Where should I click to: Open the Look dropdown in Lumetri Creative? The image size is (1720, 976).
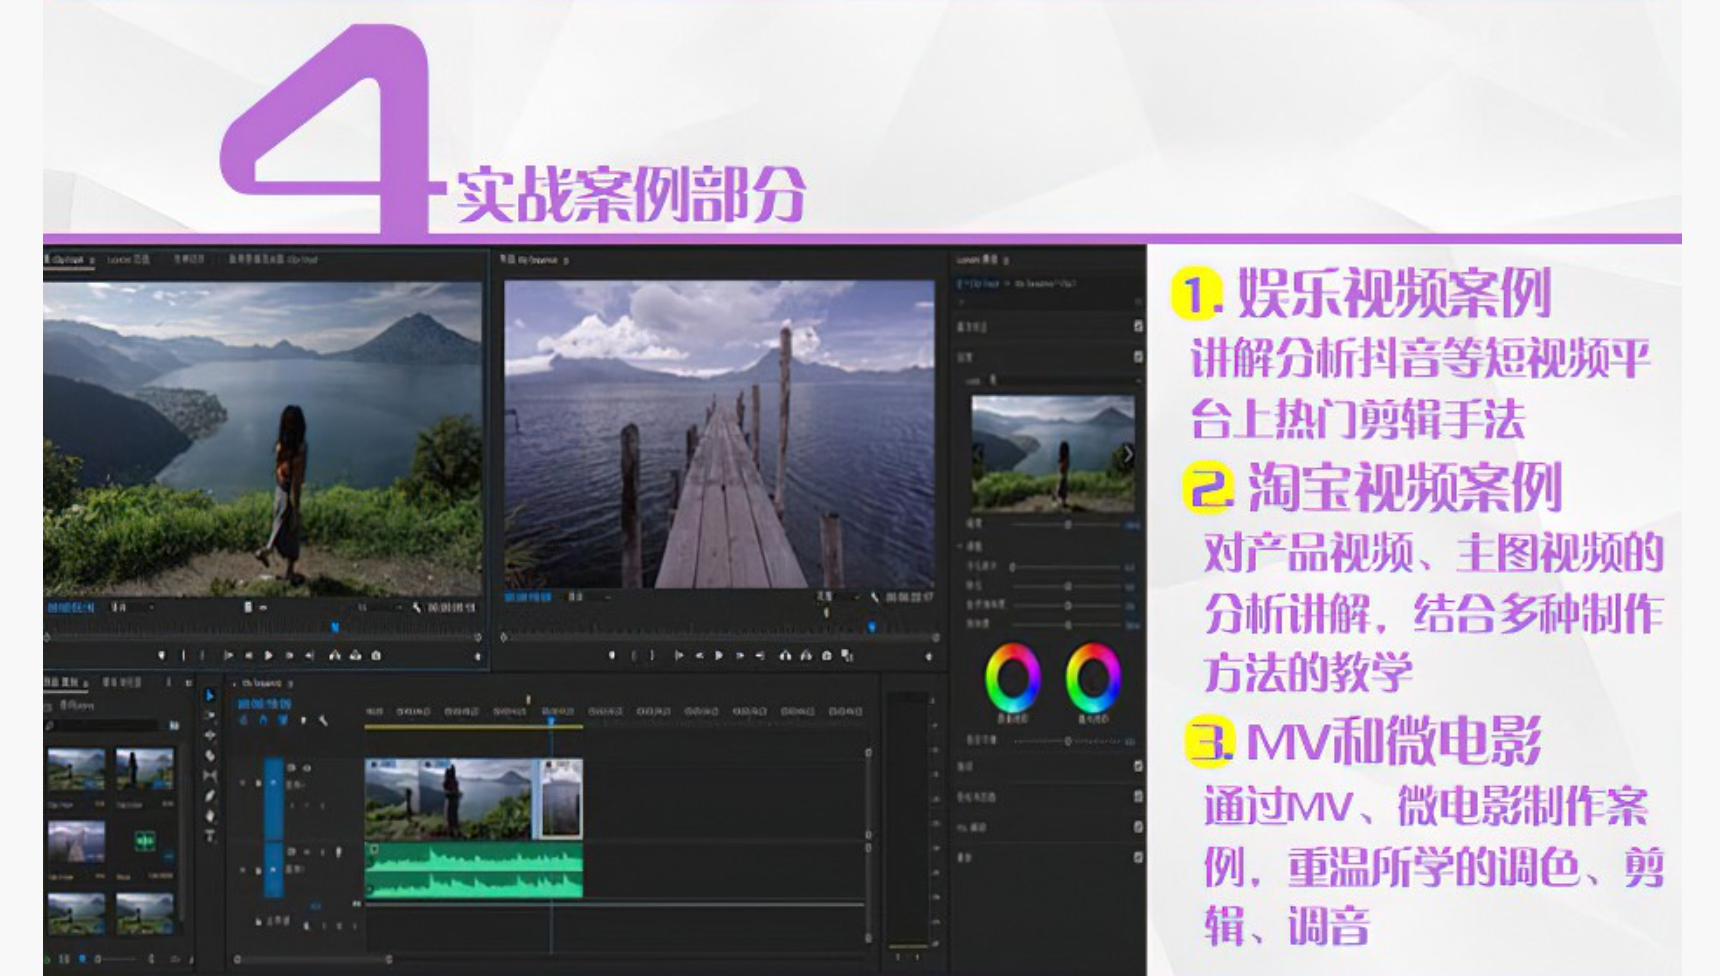pyautogui.click(x=1064, y=381)
